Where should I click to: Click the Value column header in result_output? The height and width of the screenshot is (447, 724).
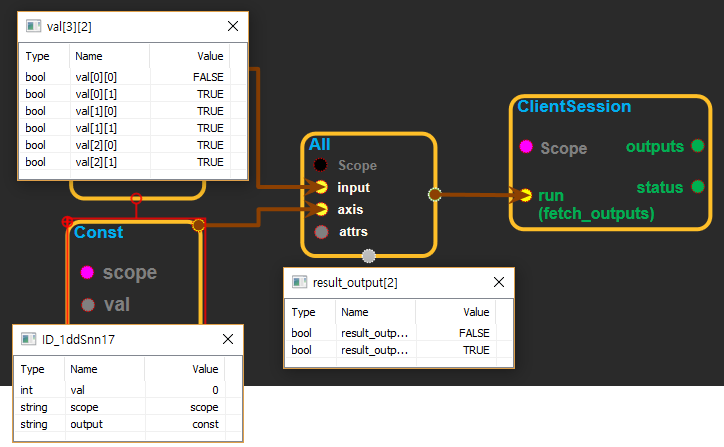476,312
